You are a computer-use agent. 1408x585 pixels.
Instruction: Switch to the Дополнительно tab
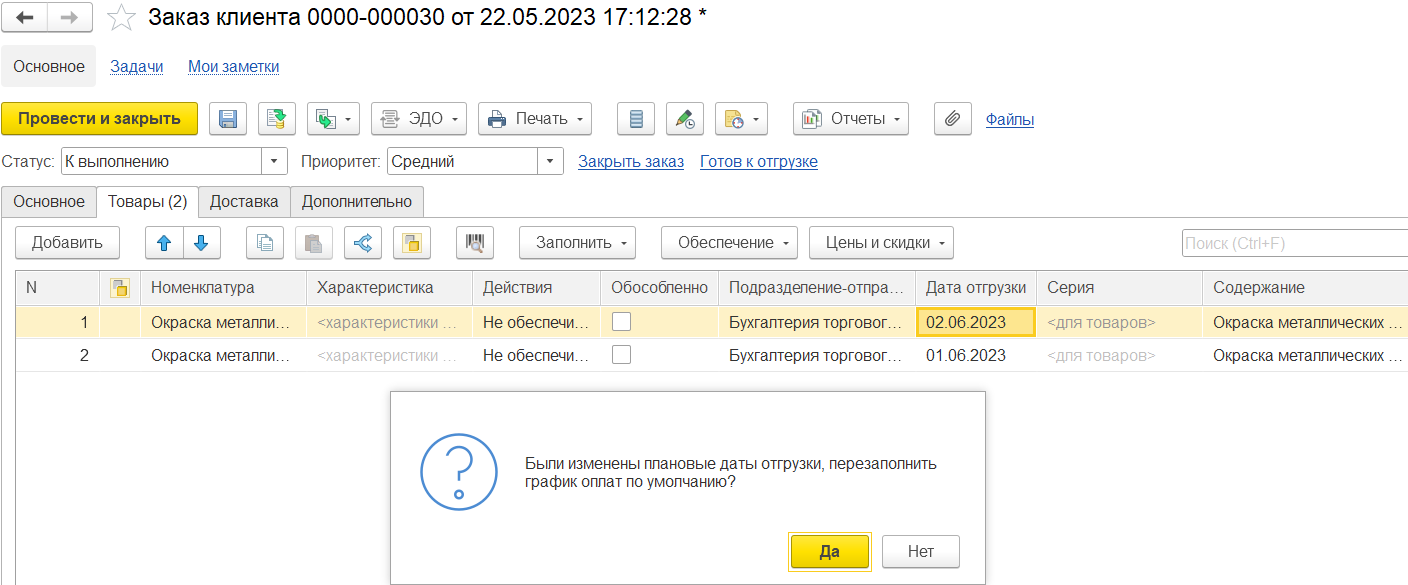357,201
